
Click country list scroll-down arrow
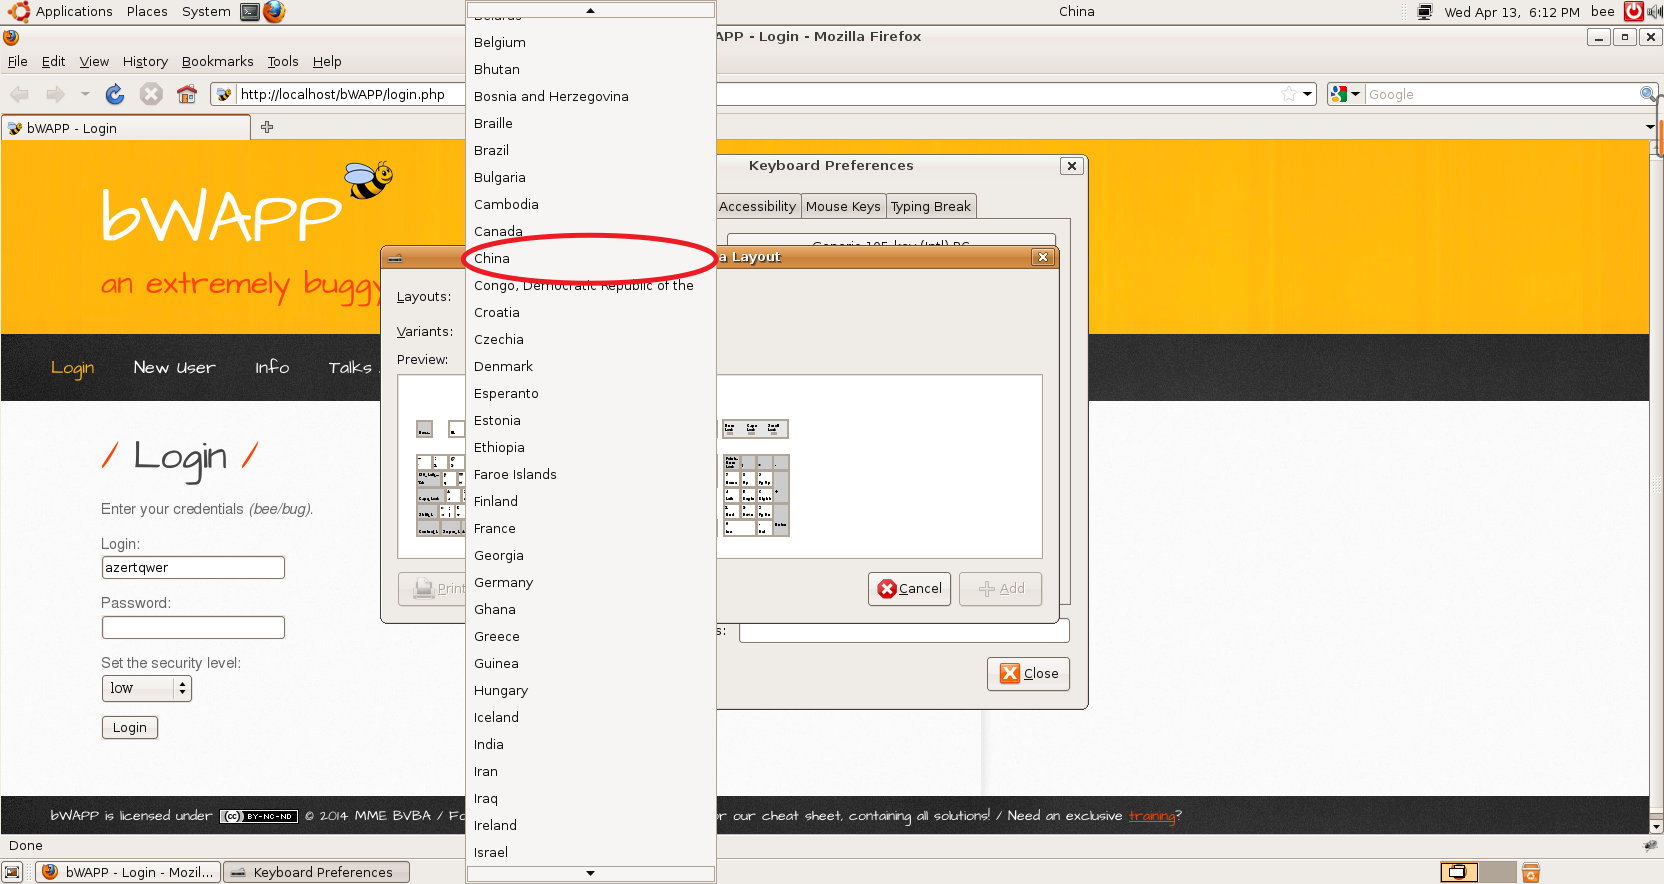pos(590,873)
